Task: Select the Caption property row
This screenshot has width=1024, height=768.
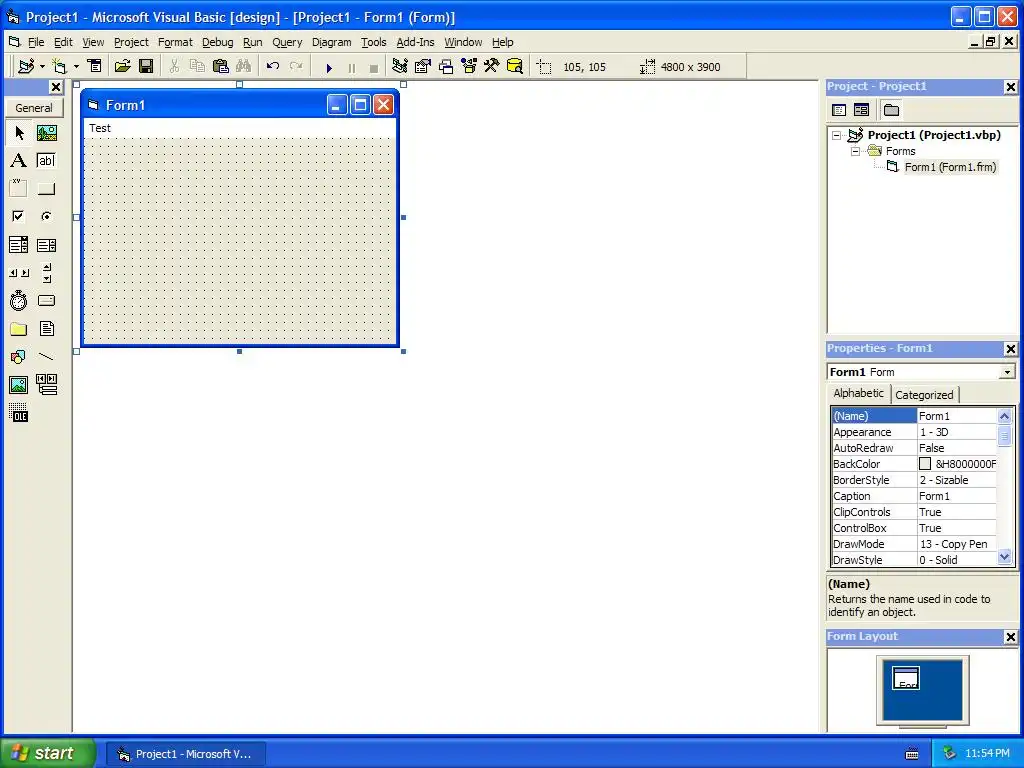Action: click(914, 496)
